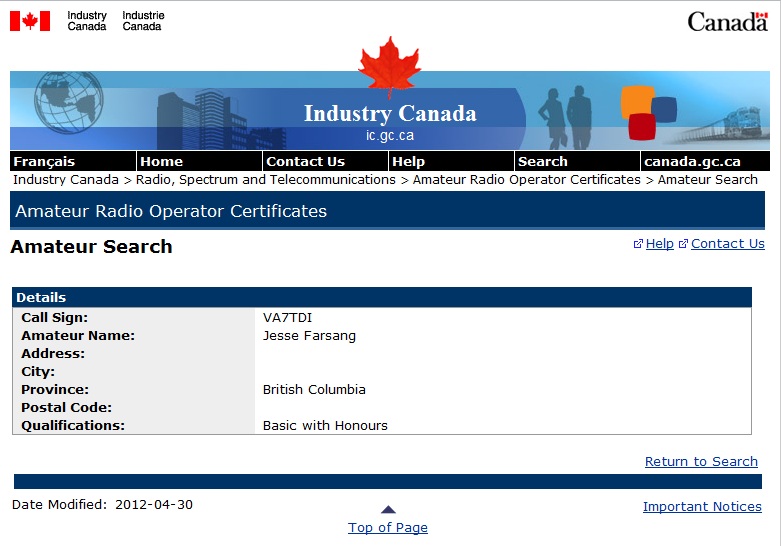Viewport: 781px width, 546px height.
Task: Go to canada.gc.ca menu item
Action: 705,161
